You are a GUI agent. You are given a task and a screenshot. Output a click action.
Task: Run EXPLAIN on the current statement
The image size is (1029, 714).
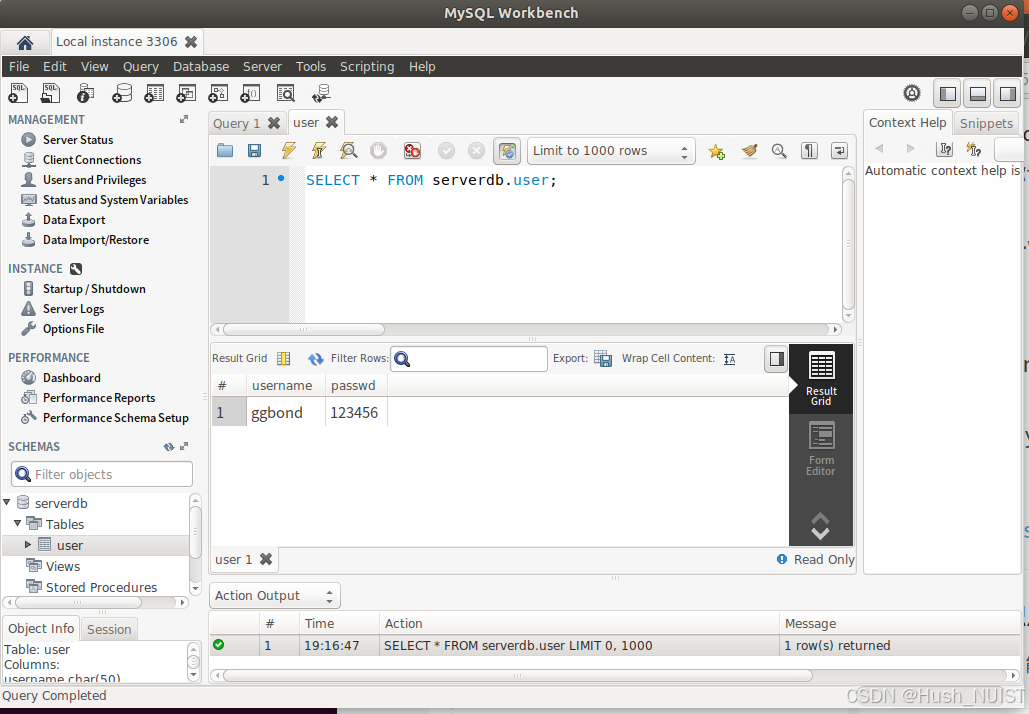click(348, 151)
